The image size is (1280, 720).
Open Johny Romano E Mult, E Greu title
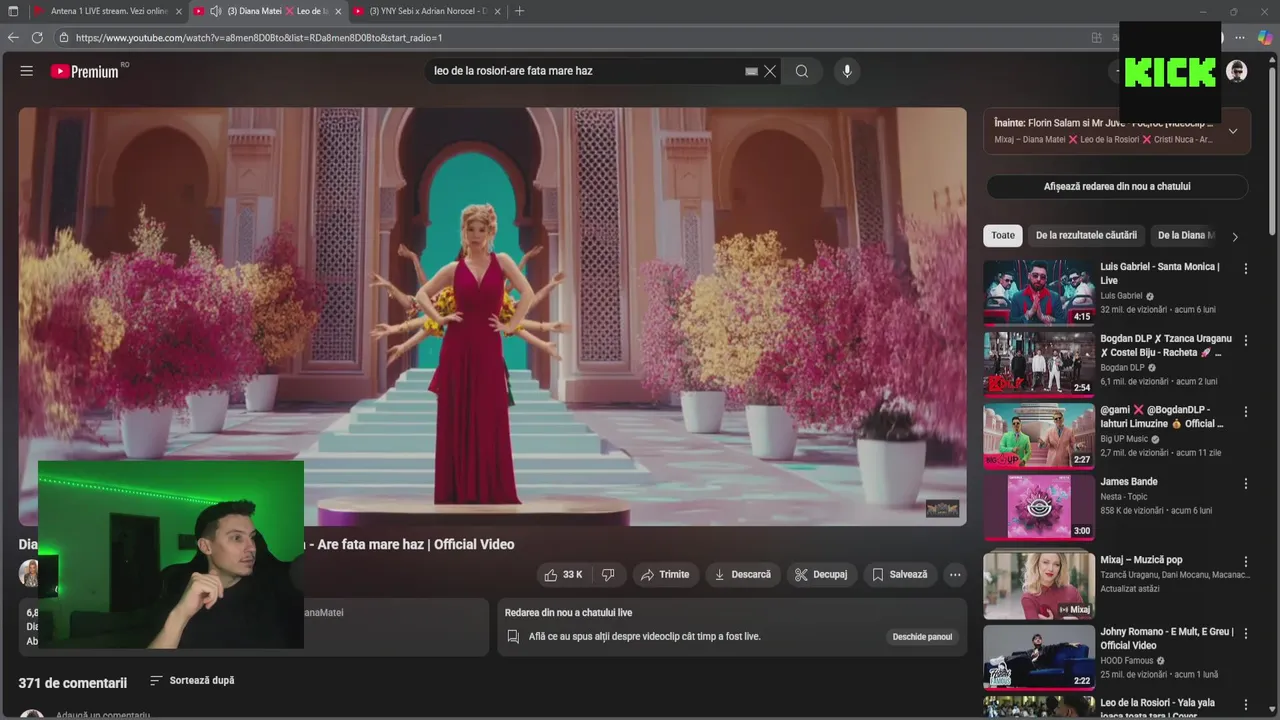[x=1167, y=639]
